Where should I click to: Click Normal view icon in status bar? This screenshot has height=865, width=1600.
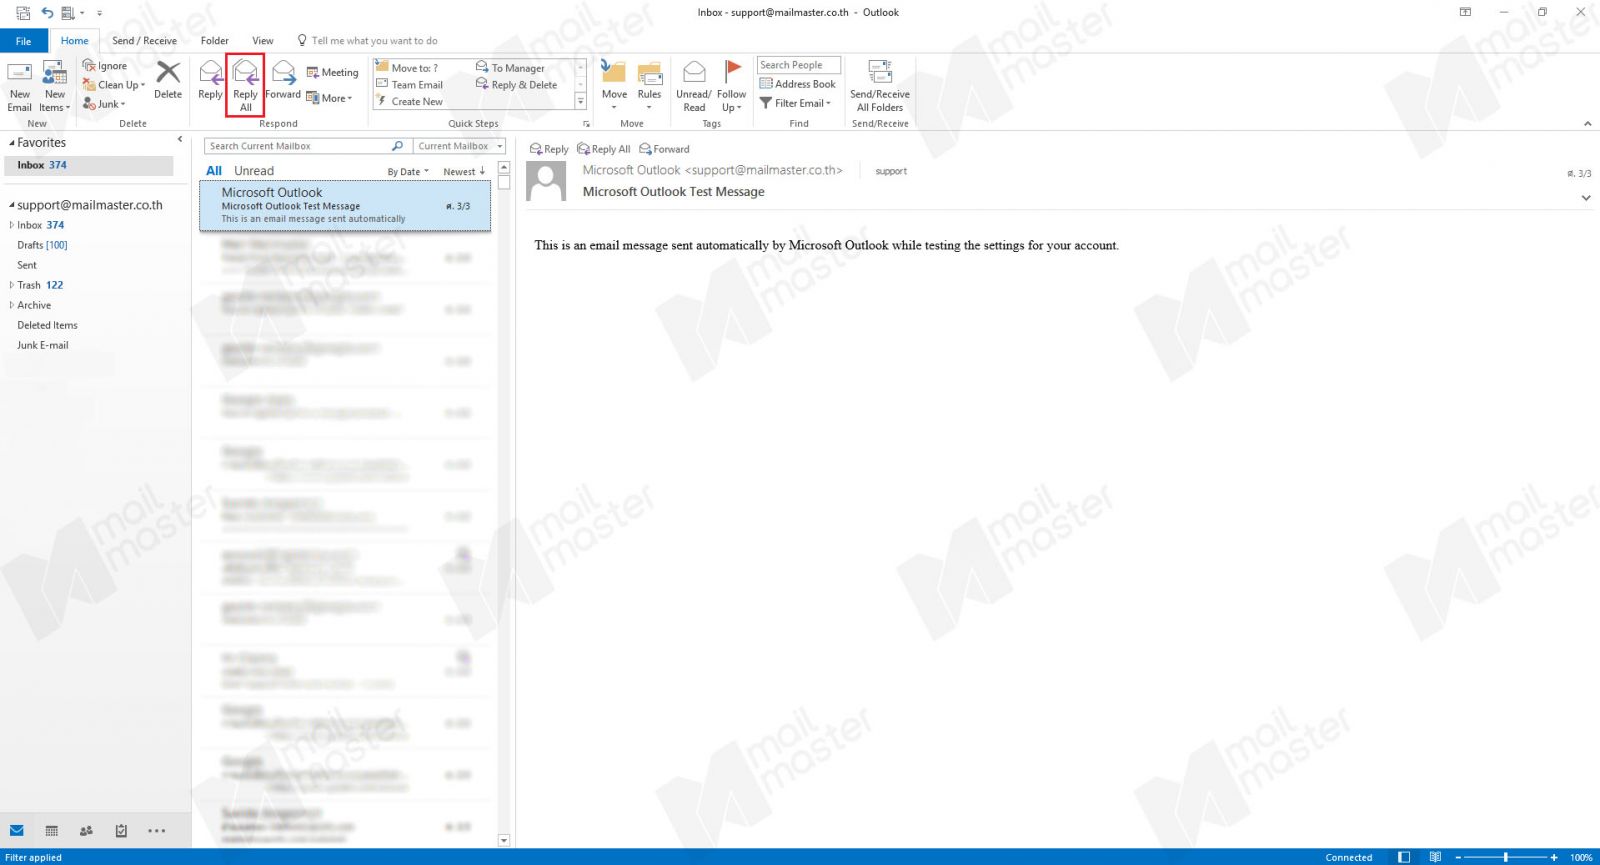(x=1404, y=857)
